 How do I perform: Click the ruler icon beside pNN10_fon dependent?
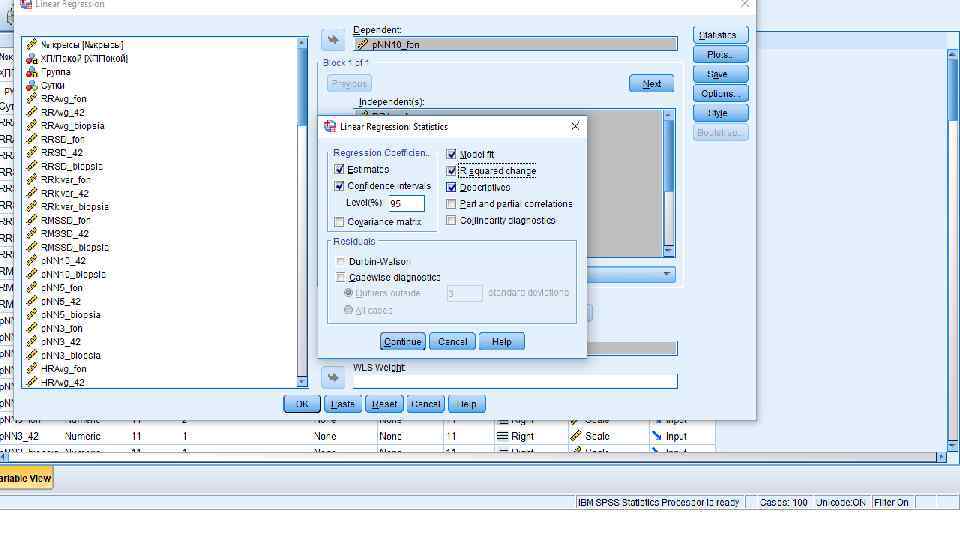(x=362, y=44)
